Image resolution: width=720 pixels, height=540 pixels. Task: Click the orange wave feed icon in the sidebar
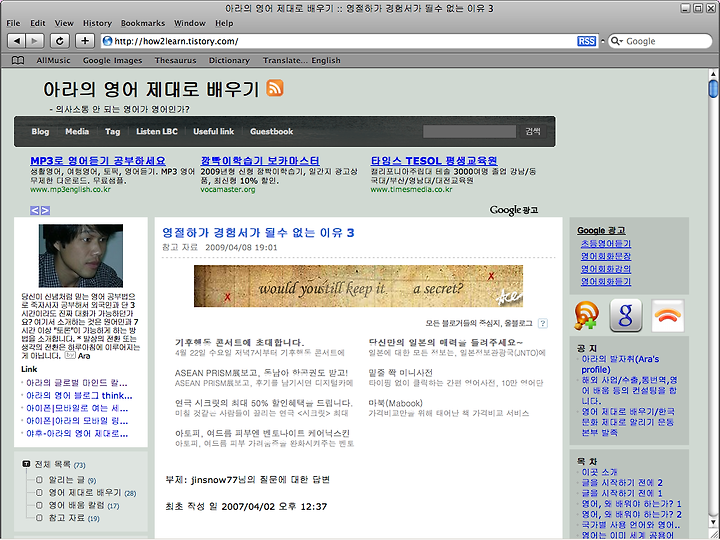point(668,315)
